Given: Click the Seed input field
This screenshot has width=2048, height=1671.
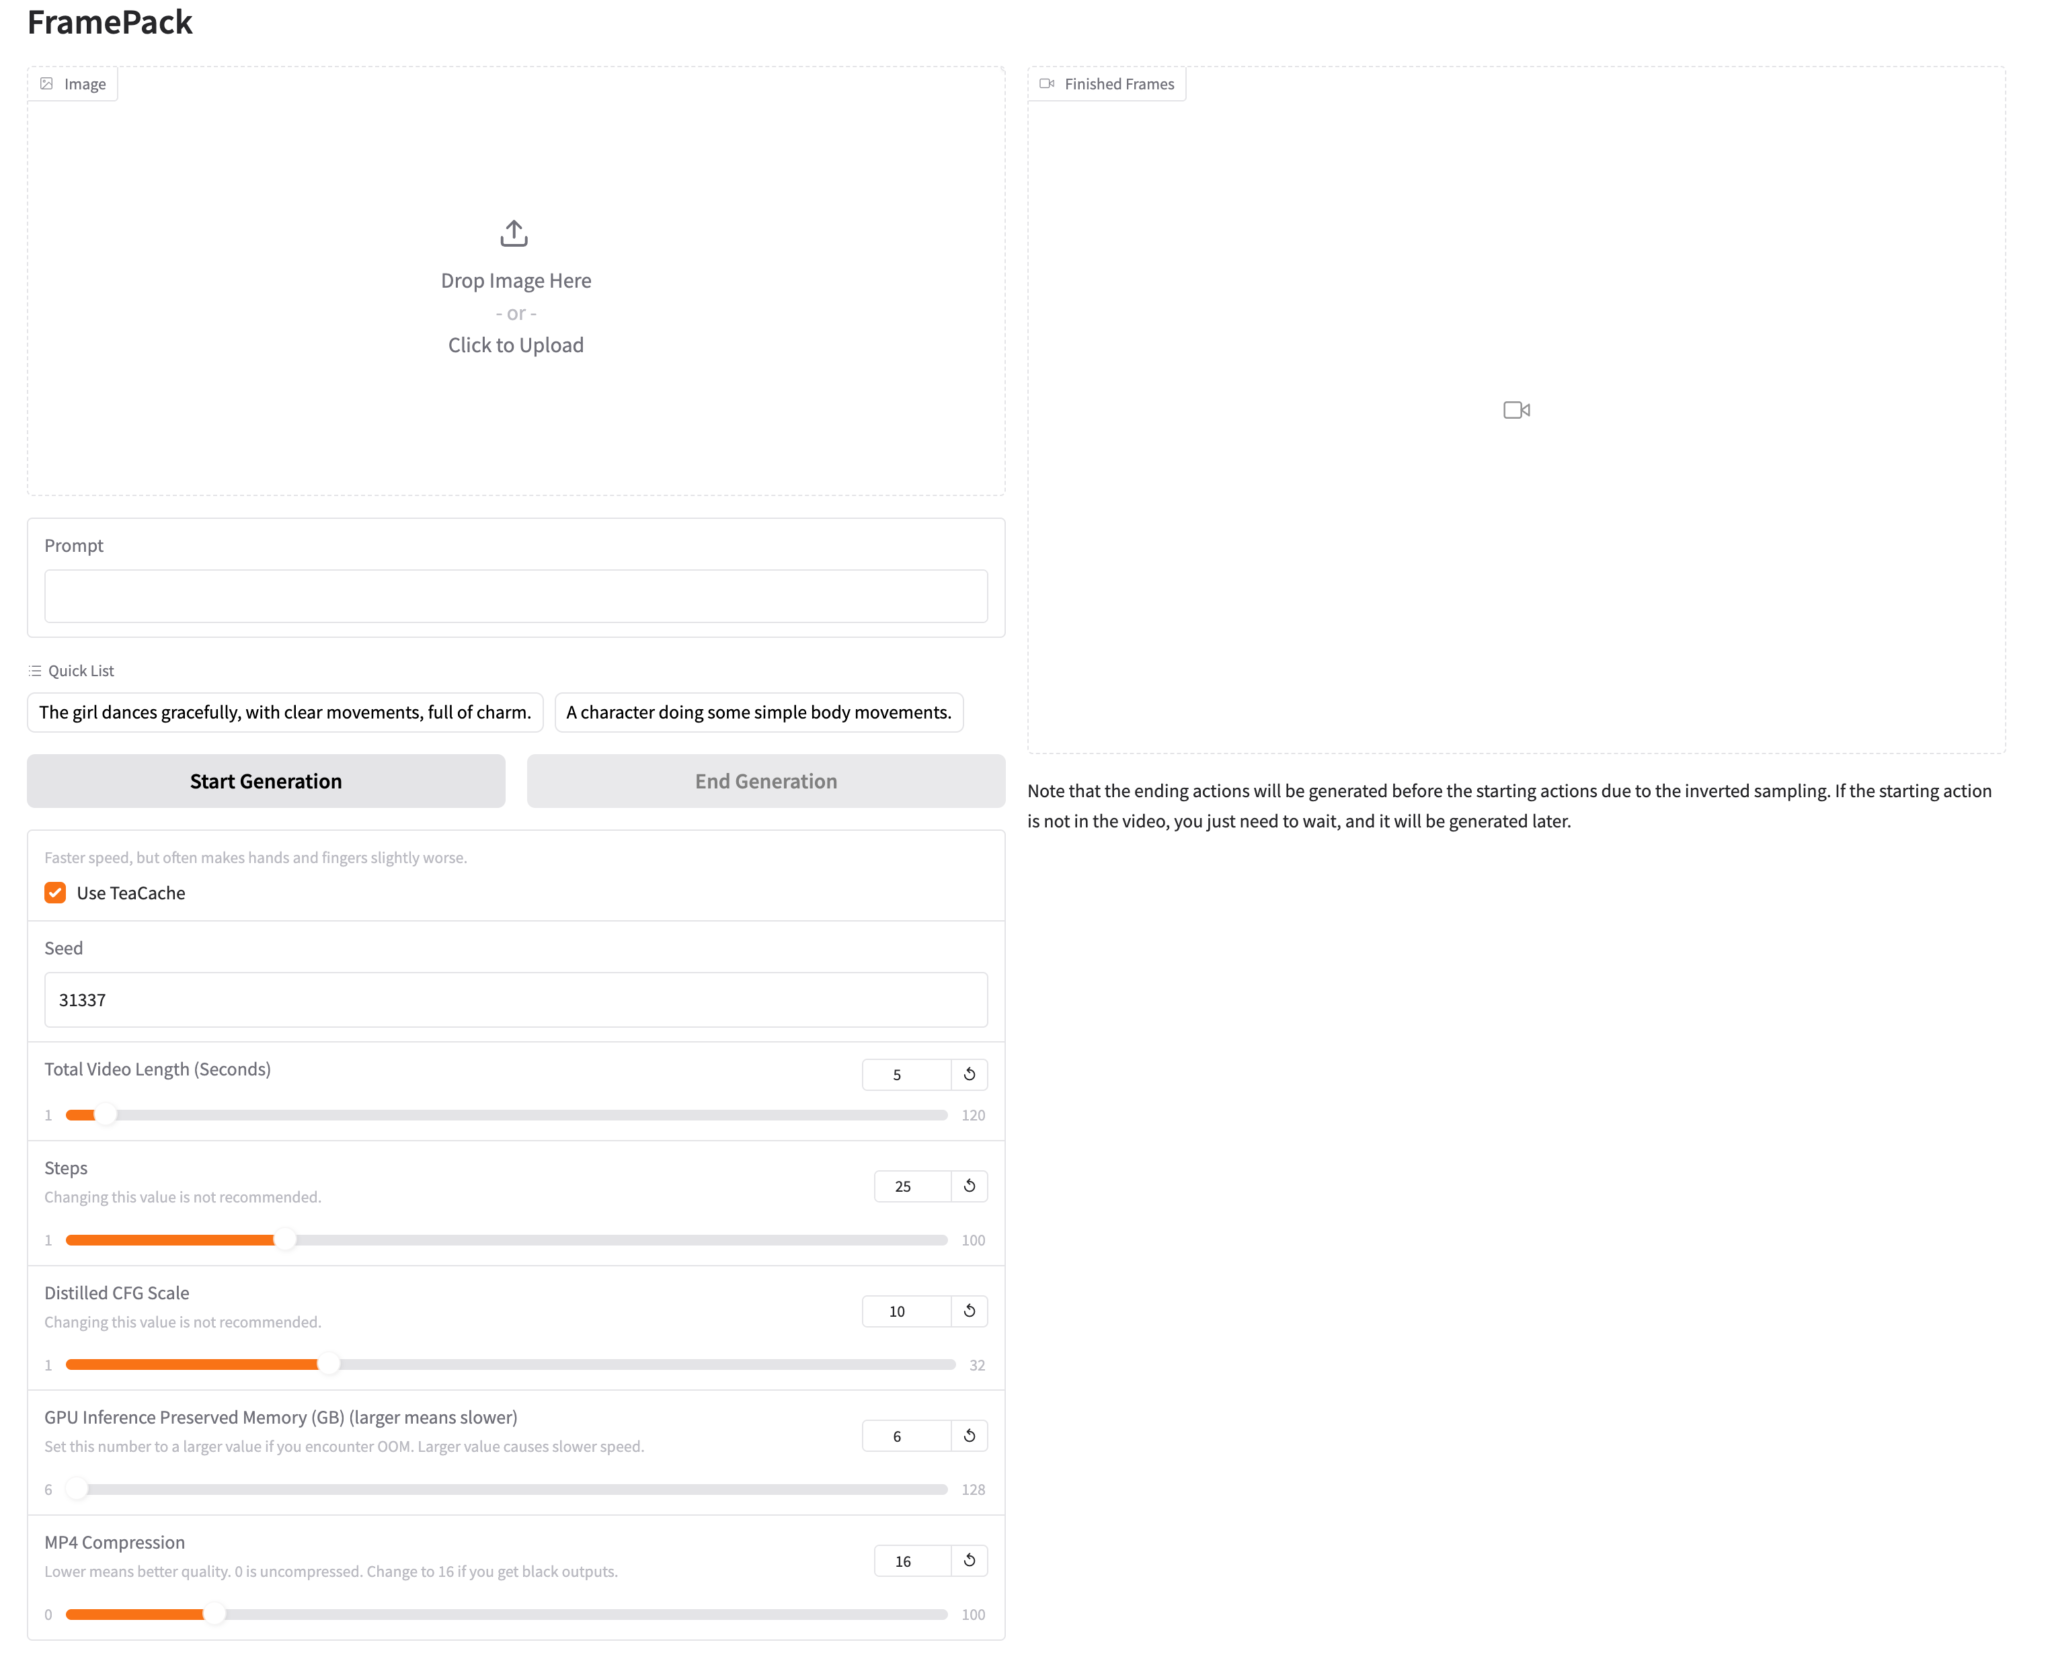Looking at the screenshot, I should pos(515,1000).
